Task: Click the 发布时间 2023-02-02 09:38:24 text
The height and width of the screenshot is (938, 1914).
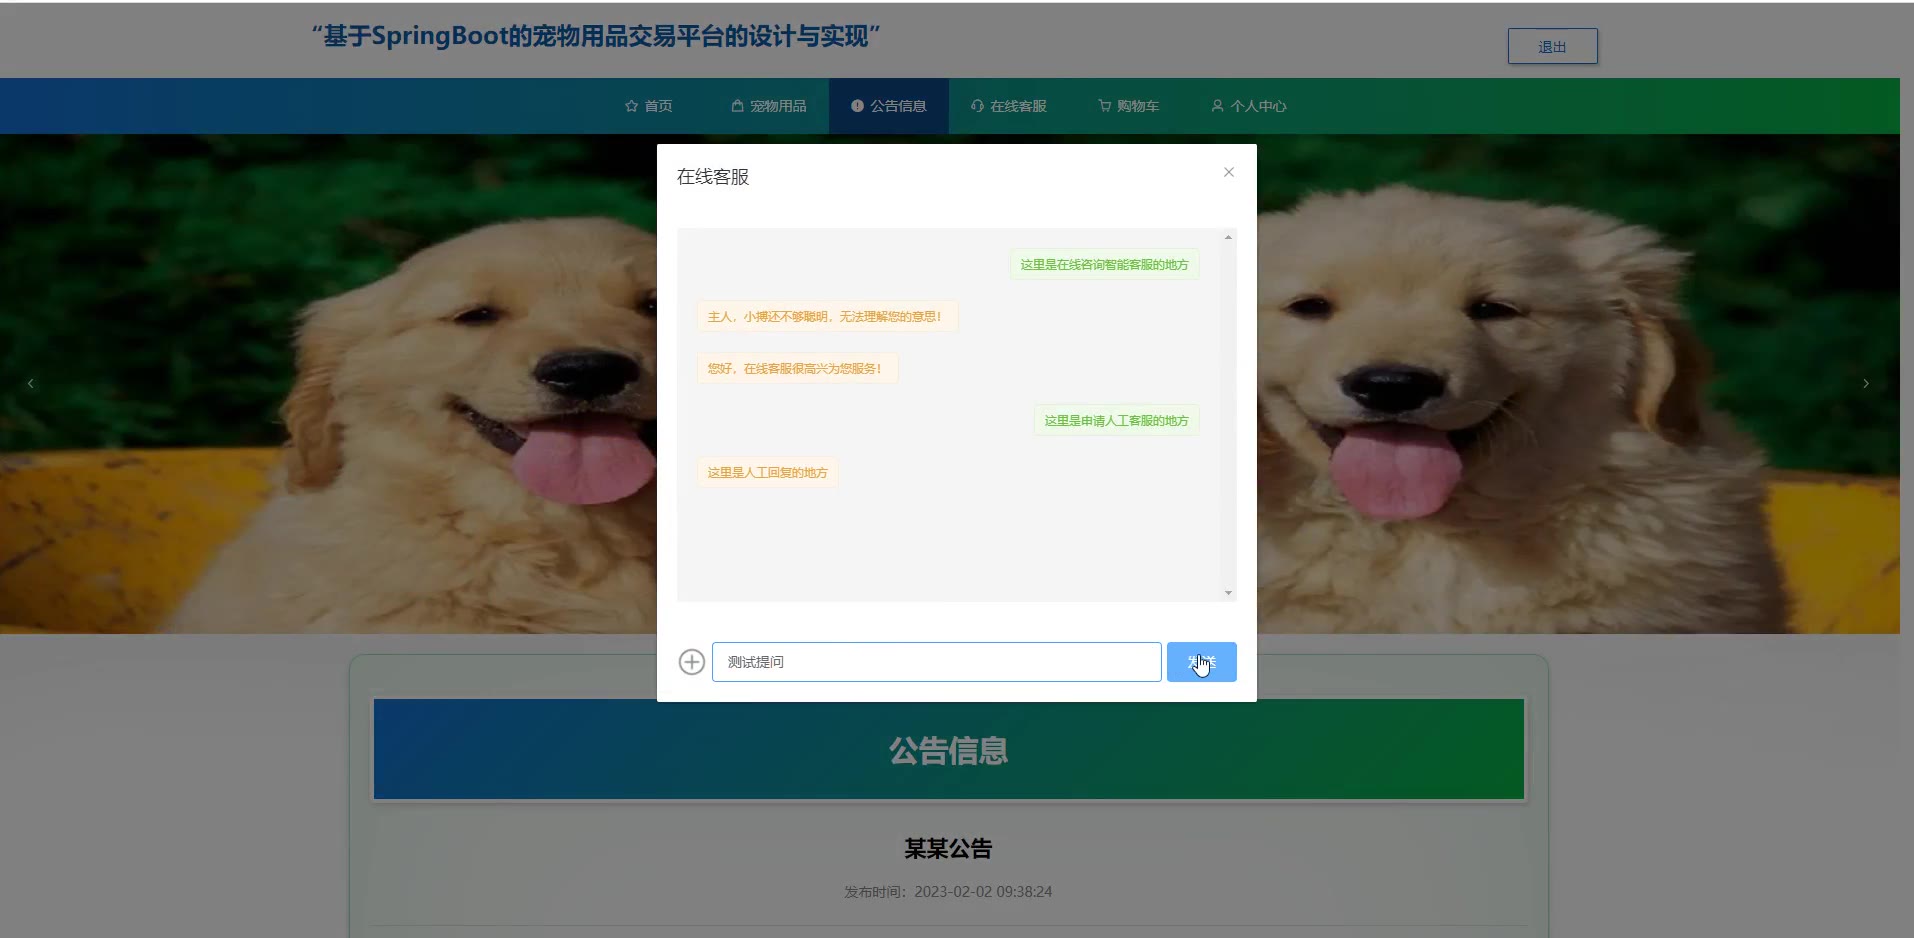Action: [x=948, y=892]
